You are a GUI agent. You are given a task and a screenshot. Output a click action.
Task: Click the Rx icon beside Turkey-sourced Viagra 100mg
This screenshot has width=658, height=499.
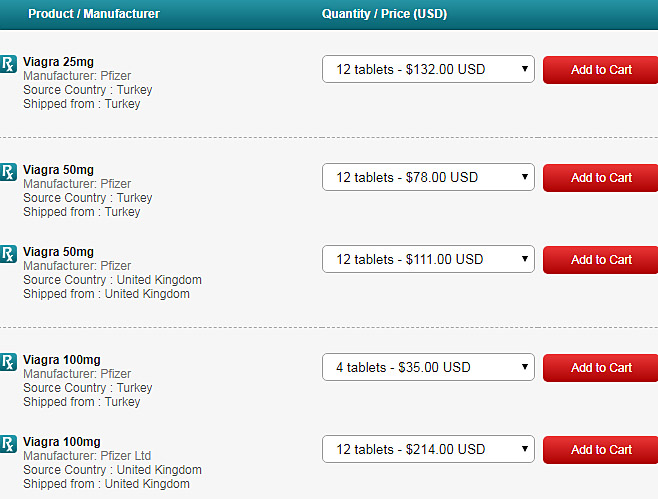(x=8, y=362)
